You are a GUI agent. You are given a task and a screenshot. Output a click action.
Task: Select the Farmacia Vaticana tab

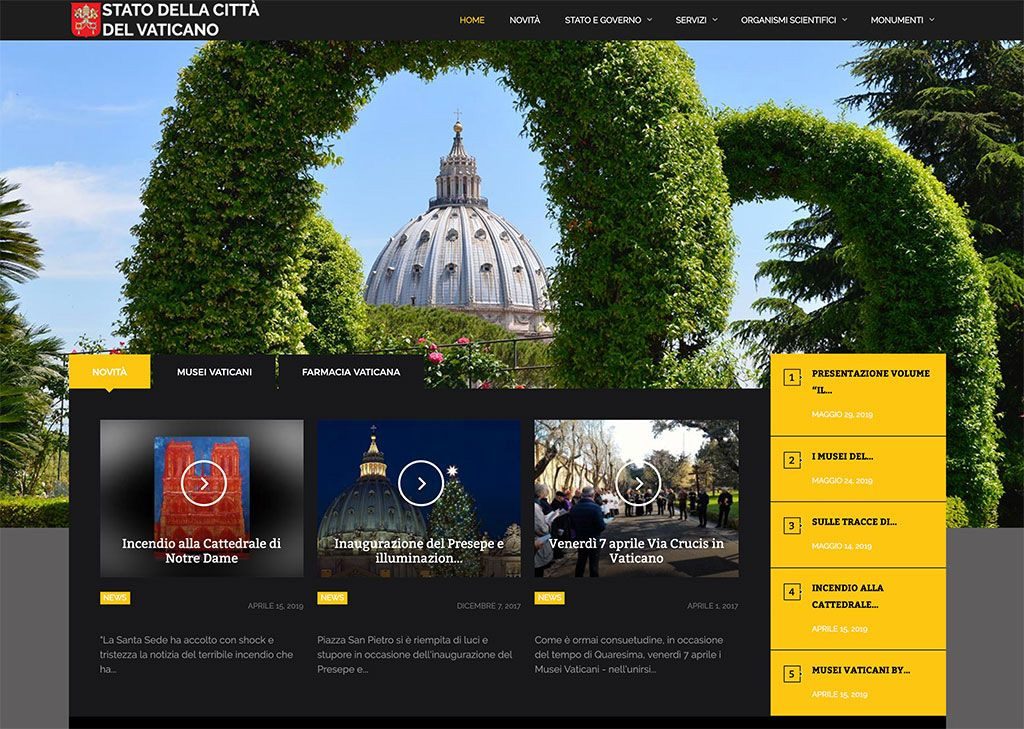pos(351,372)
